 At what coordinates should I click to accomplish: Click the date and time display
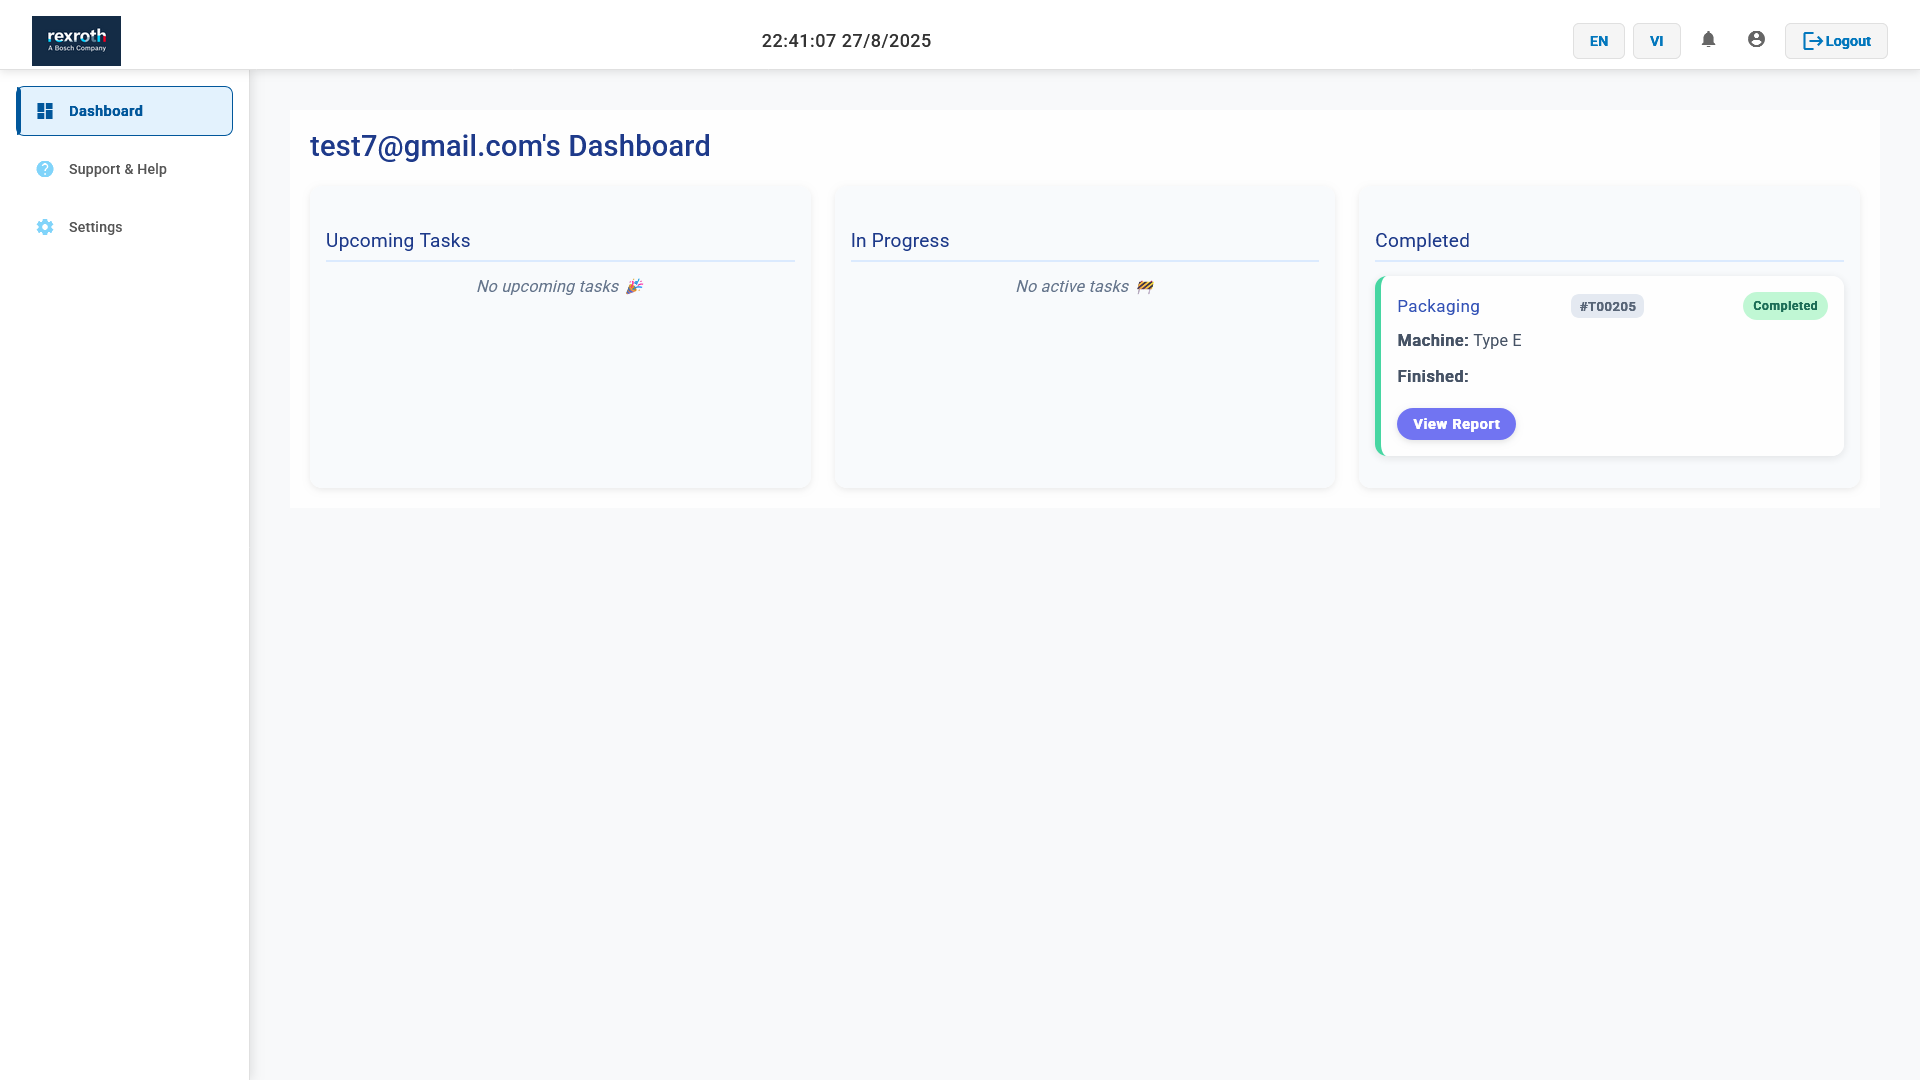pos(846,41)
